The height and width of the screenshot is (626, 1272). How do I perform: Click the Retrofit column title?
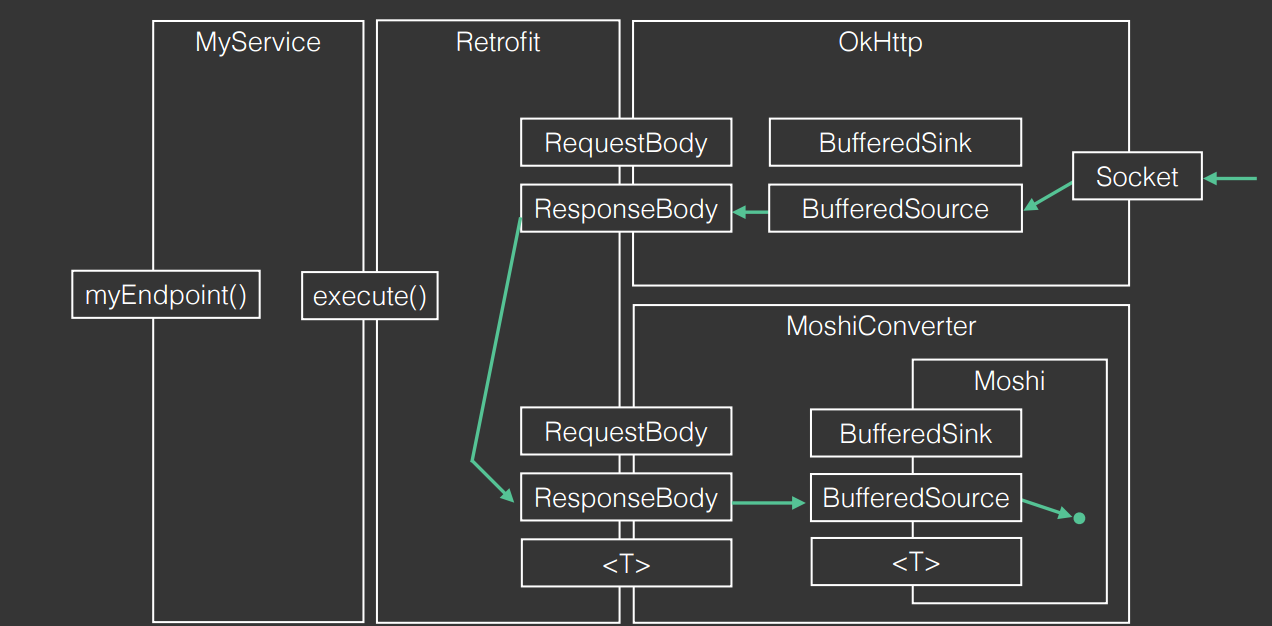point(498,42)
